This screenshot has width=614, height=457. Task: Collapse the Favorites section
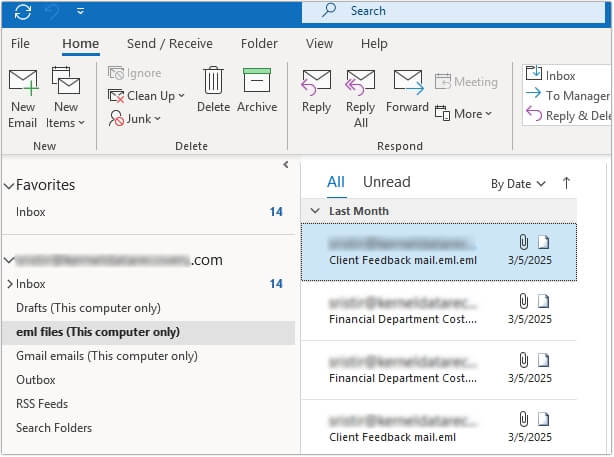tap(9, 186)
